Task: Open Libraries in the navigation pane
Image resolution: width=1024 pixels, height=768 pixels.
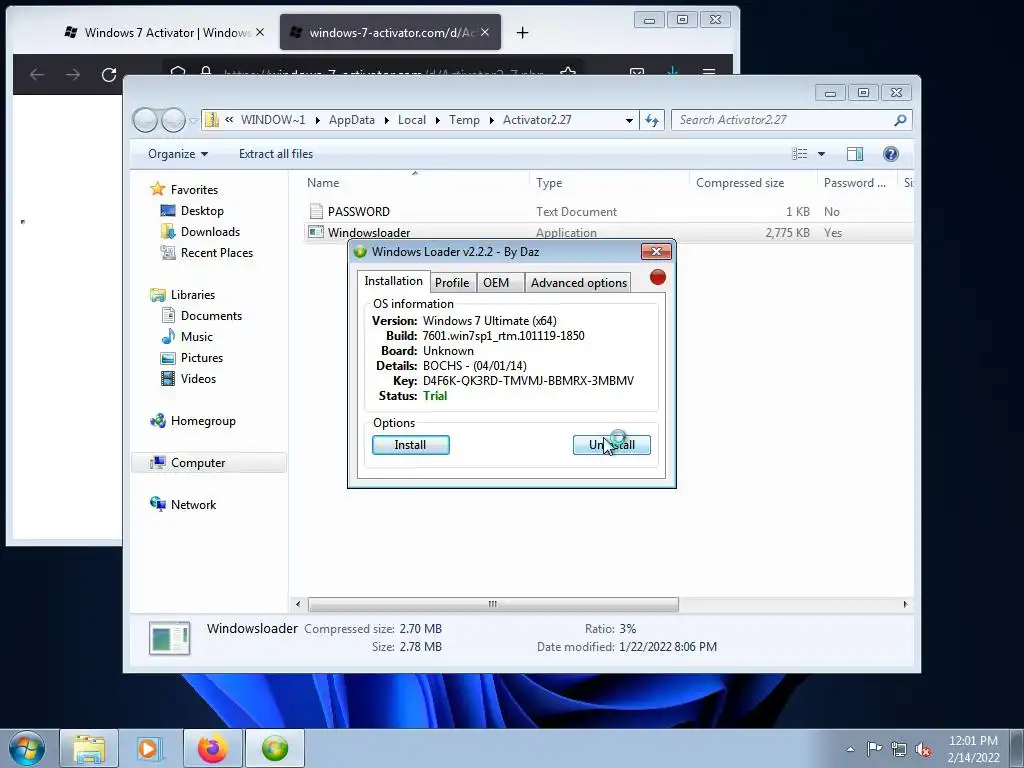Action: [x=193, y=295]
